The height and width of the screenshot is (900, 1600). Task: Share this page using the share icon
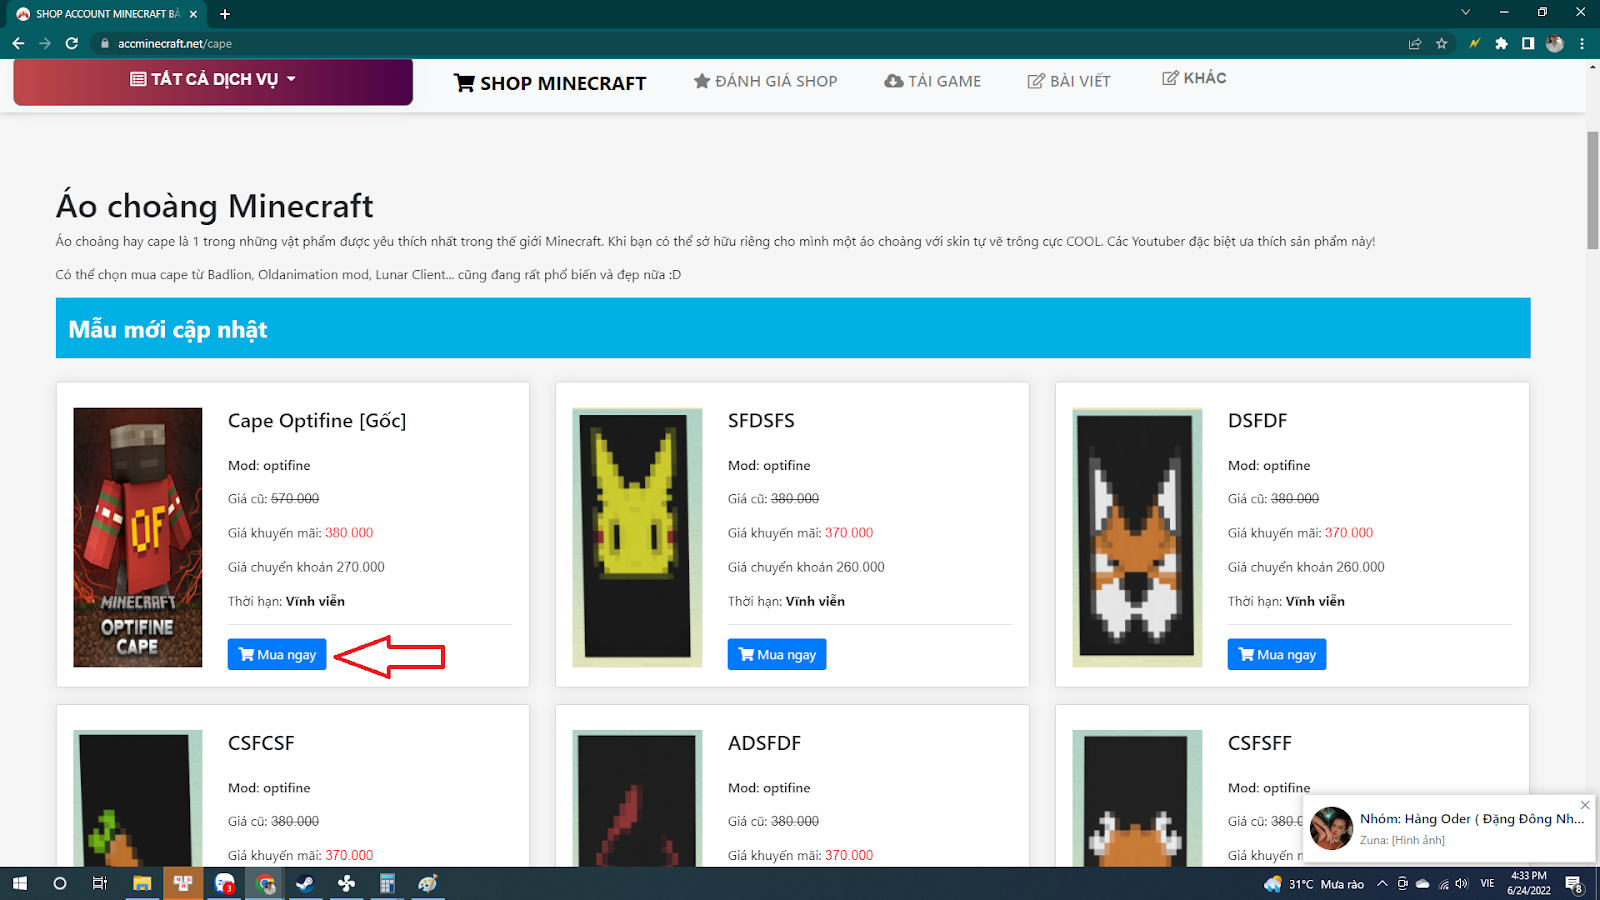click(1415, 44)
